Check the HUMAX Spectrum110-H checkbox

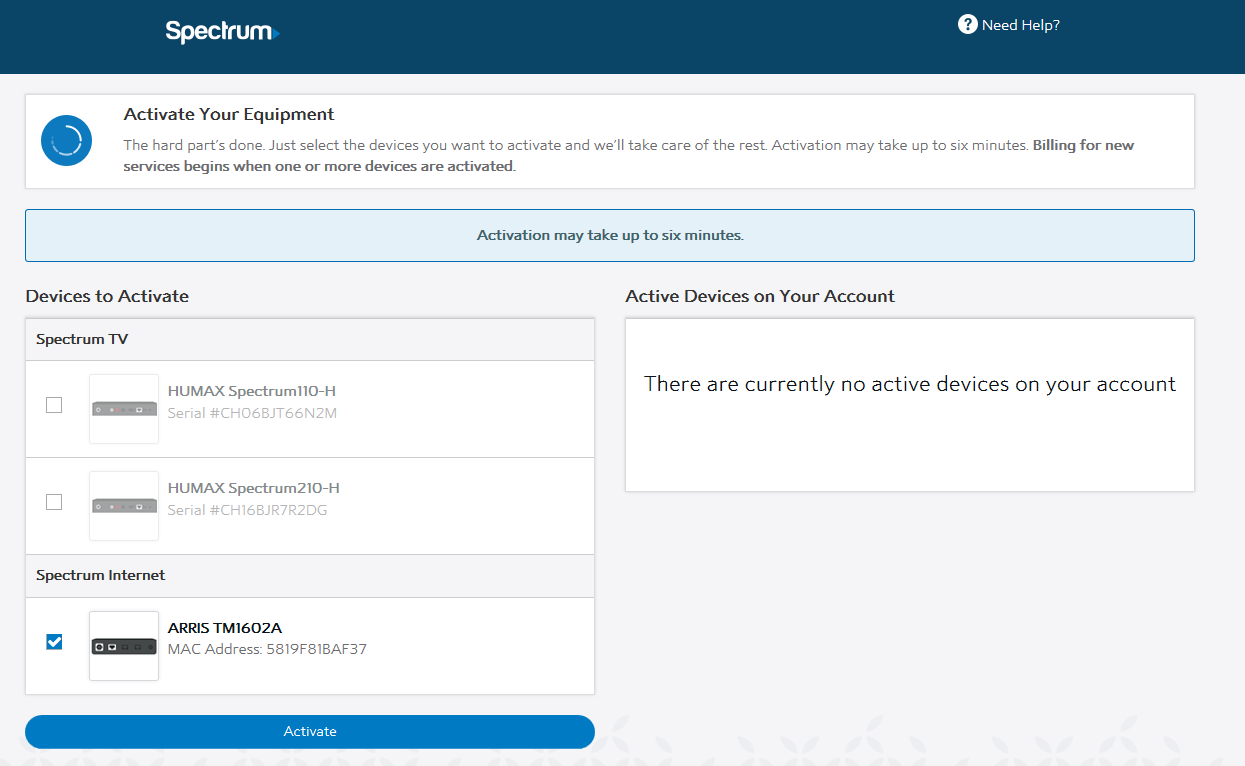point(54,405)
